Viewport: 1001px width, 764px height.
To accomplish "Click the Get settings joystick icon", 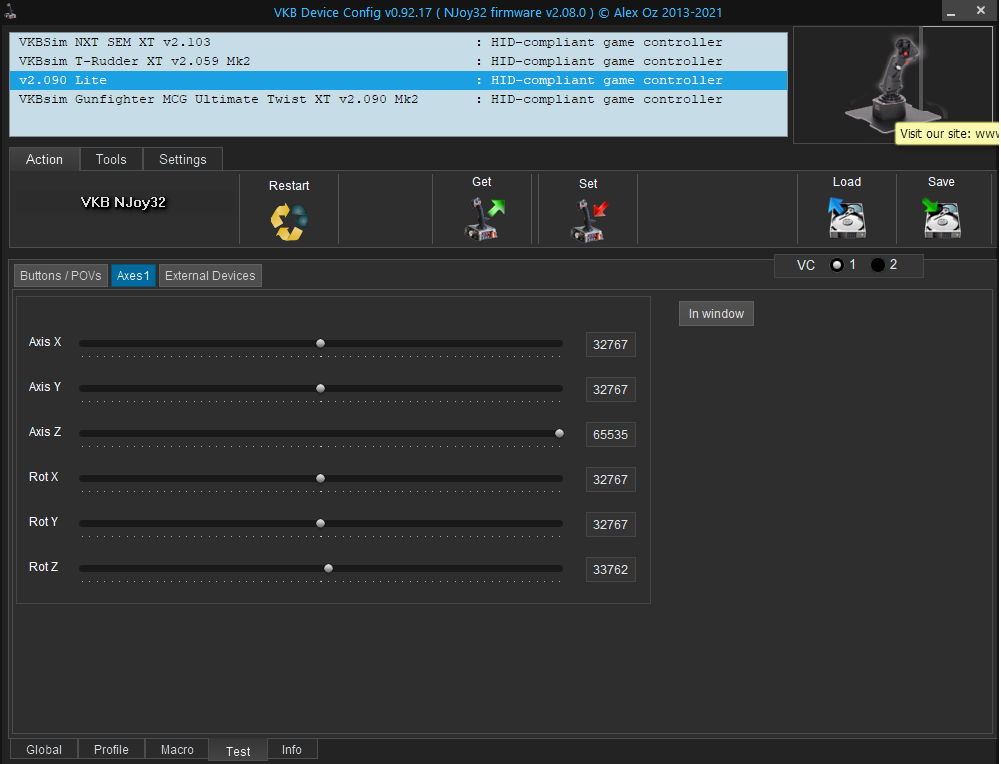I will pos(484,219).
